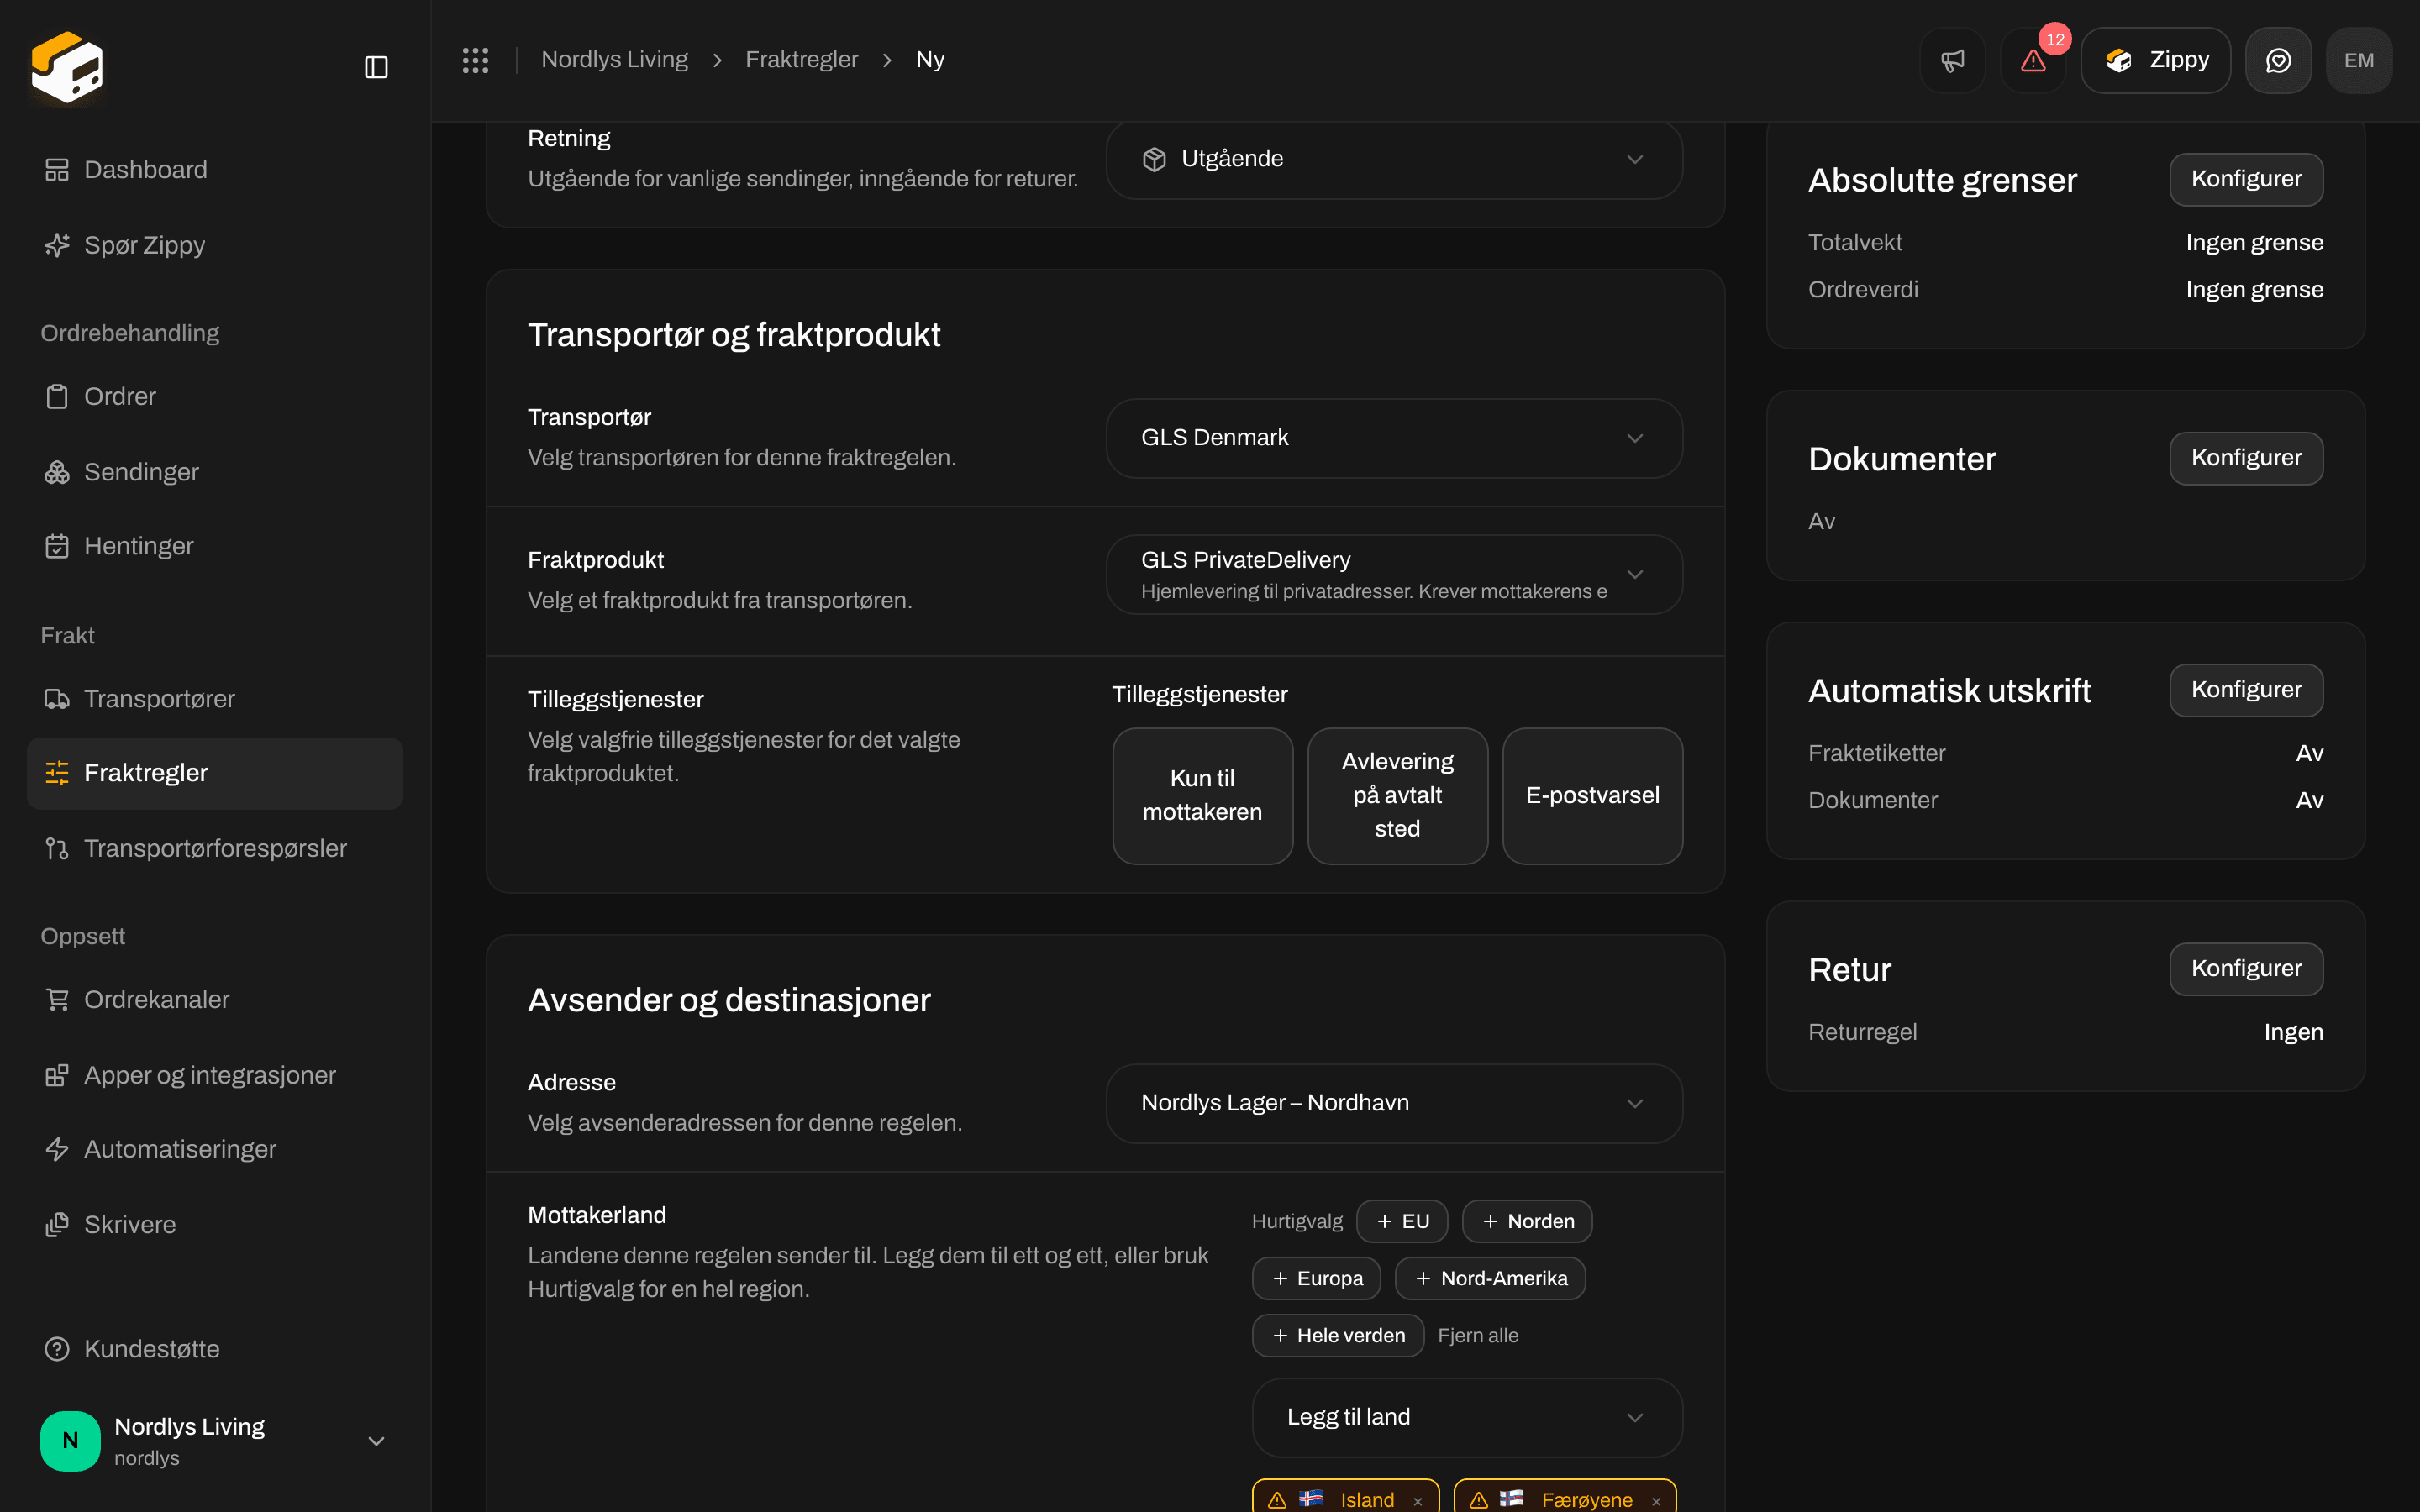
Task: Click Nordlys Living breadcrumb
Action: (614, 60)
